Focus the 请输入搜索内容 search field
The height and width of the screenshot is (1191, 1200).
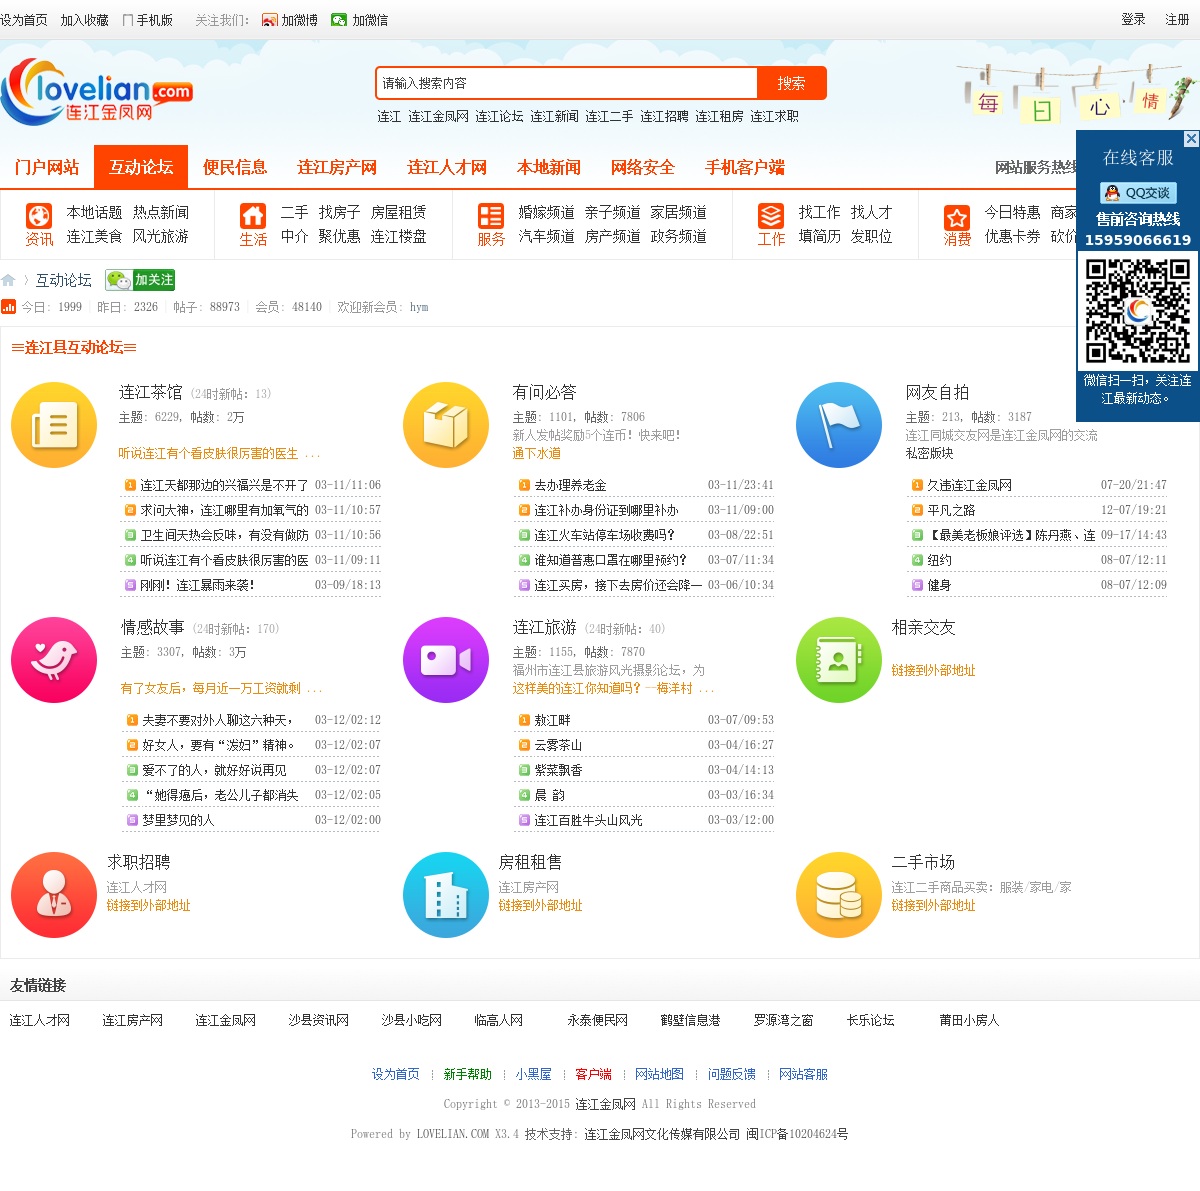tap(566, 83)
